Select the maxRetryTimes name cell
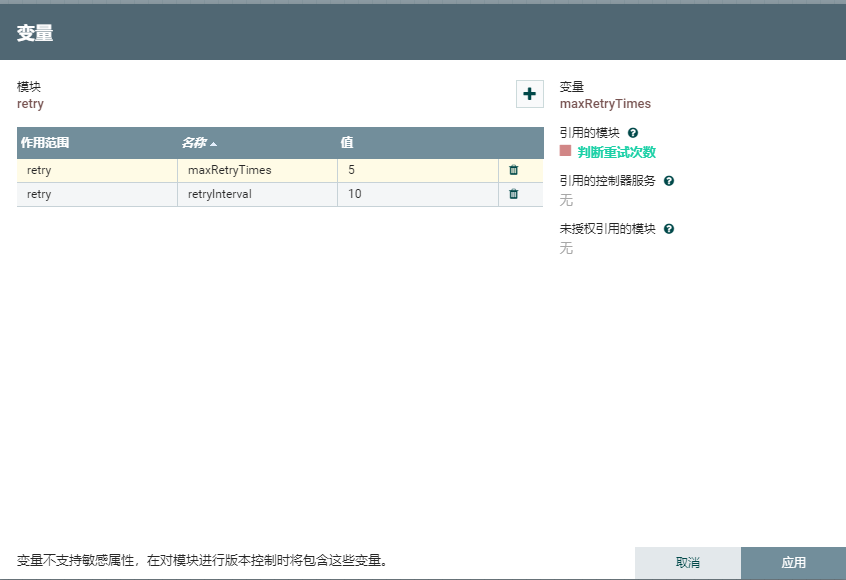The image size is (846, 580). pos(257,170)
